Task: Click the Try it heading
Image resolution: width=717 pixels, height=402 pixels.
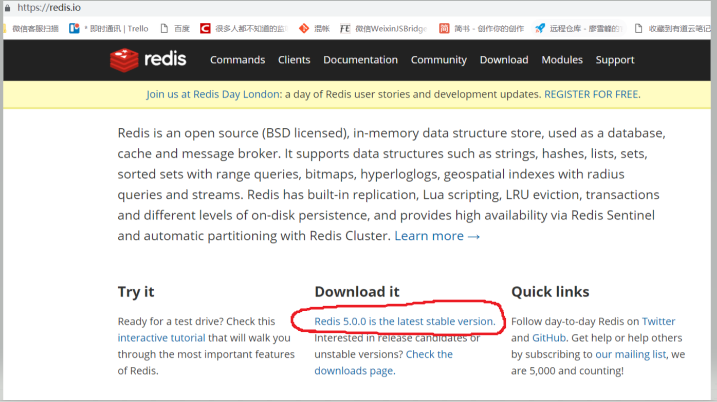Action: click(x=136, y=292)
